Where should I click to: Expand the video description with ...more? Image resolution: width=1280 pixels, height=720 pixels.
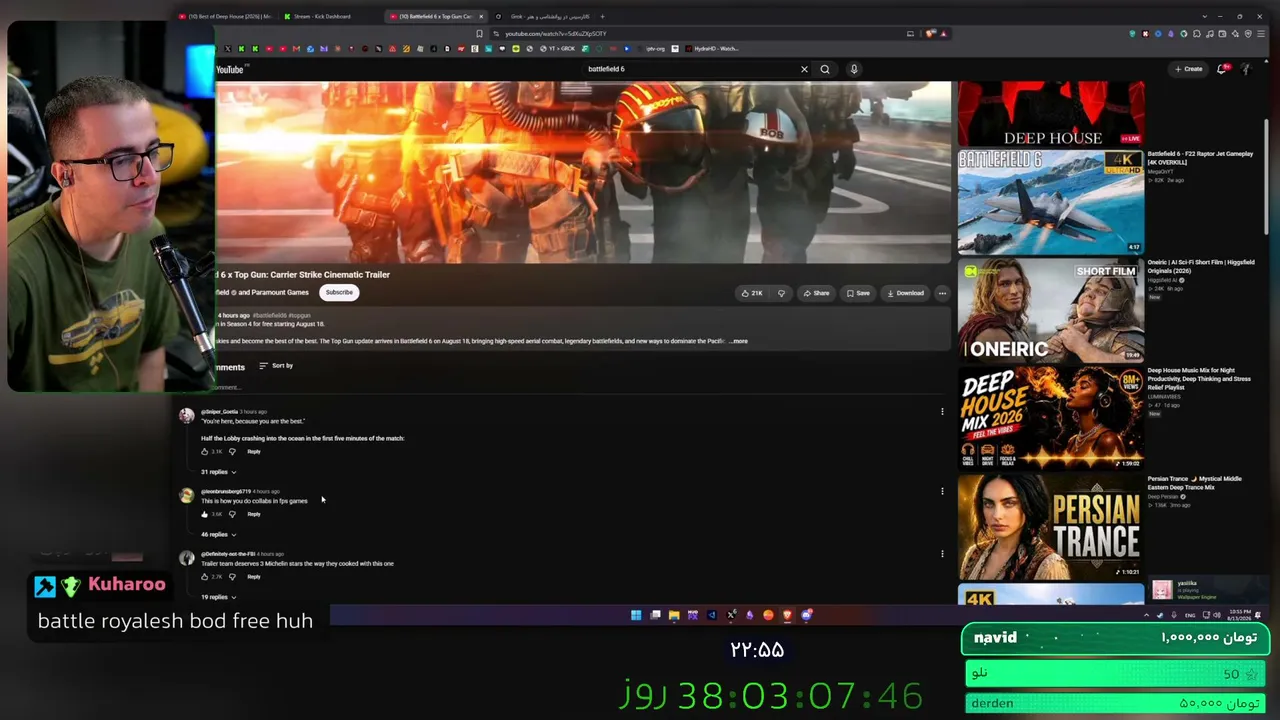[738, 341]
